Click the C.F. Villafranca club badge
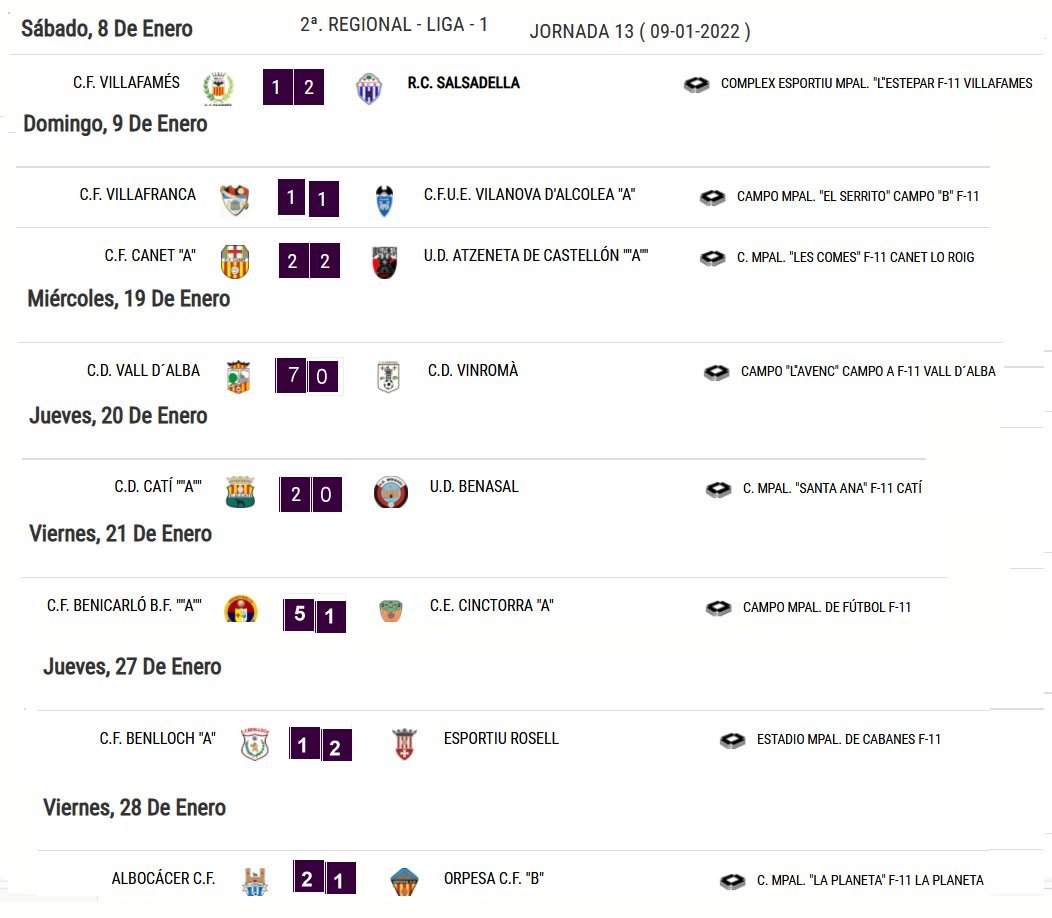1052x918 pixels. pyautogui.click(x=235, y=200)
